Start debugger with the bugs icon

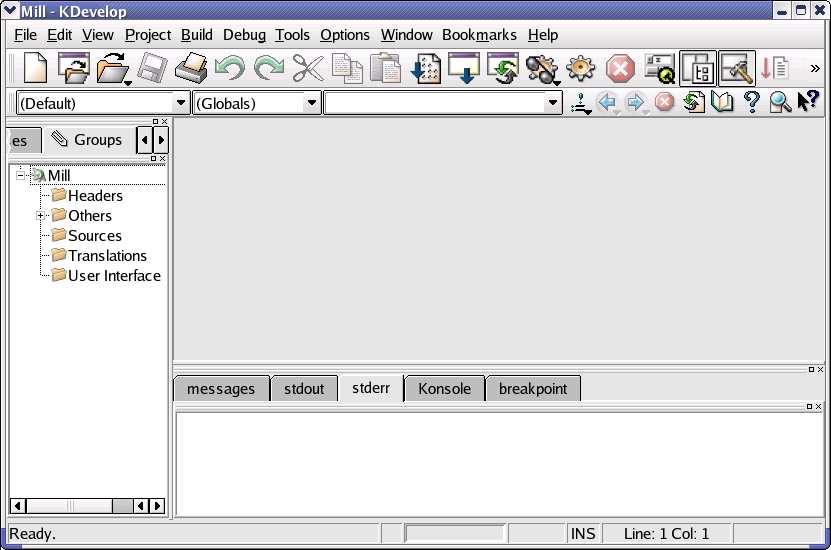click(x=542, y=69)
